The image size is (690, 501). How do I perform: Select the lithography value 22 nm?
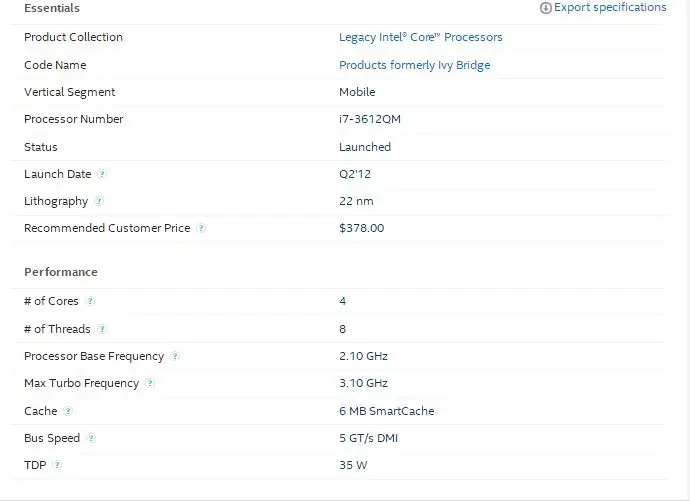point(356,201)
